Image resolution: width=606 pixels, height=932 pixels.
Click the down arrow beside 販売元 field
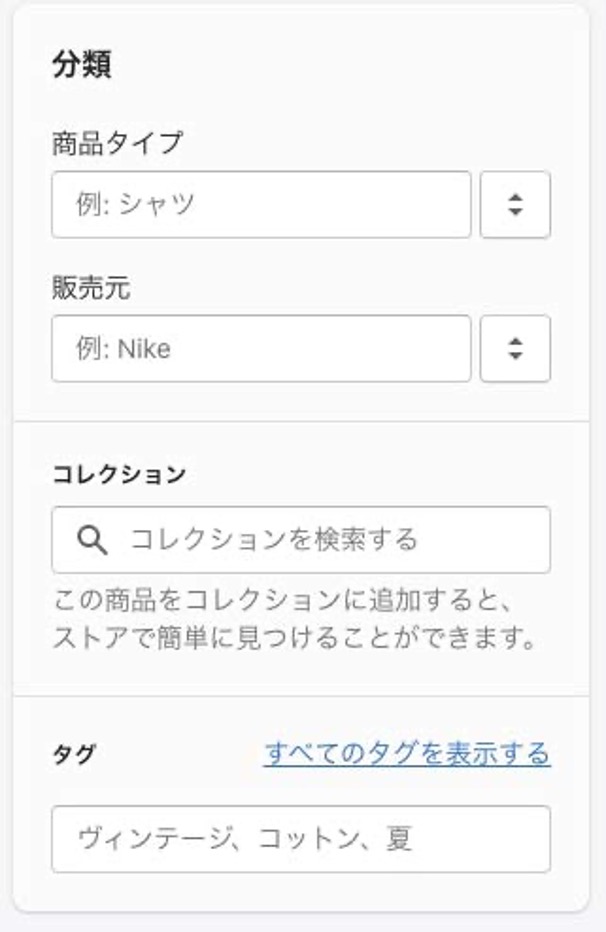point(515,356)
